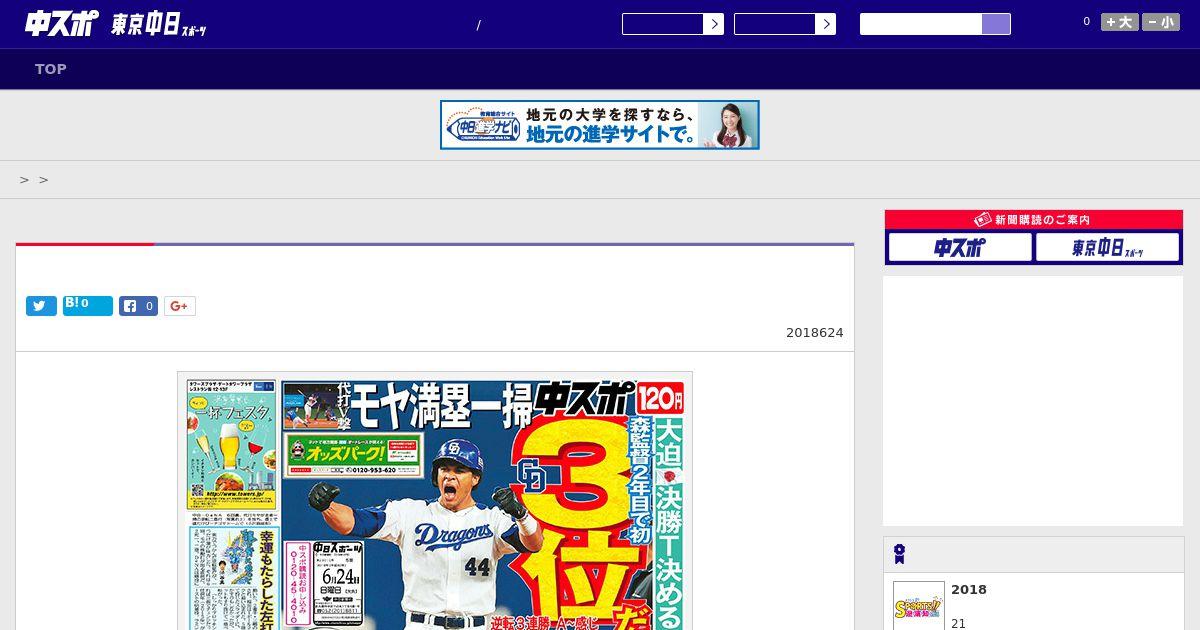The height and width of the screenshot is (630, 1200).
Task: Open the 地元の進学サイト banner ad
Action: tap(600, 125)
